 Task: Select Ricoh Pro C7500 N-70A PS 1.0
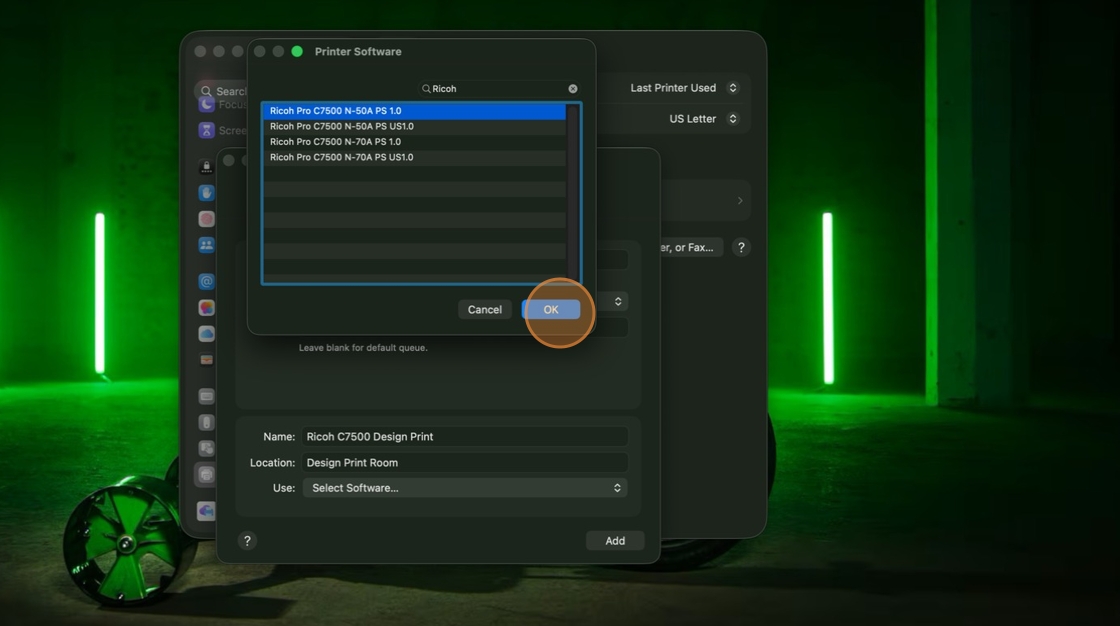pyautogui.click(x=414, y=141)
